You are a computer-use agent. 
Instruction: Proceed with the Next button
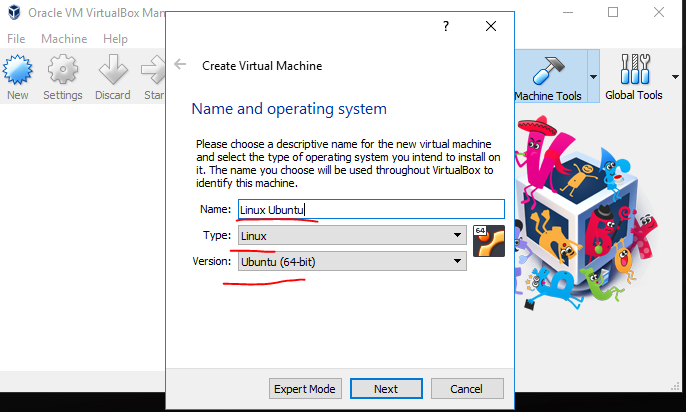click(386, 389)
